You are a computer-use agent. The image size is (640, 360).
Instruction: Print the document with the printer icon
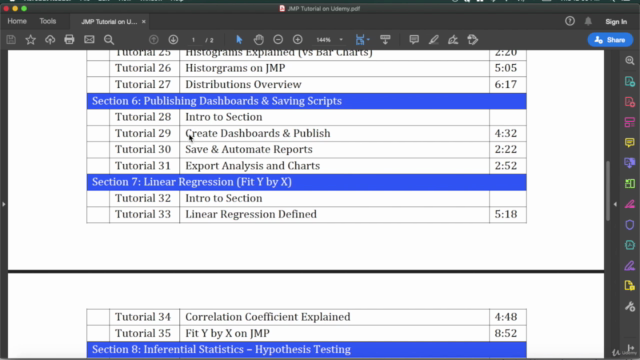(69, 40)
